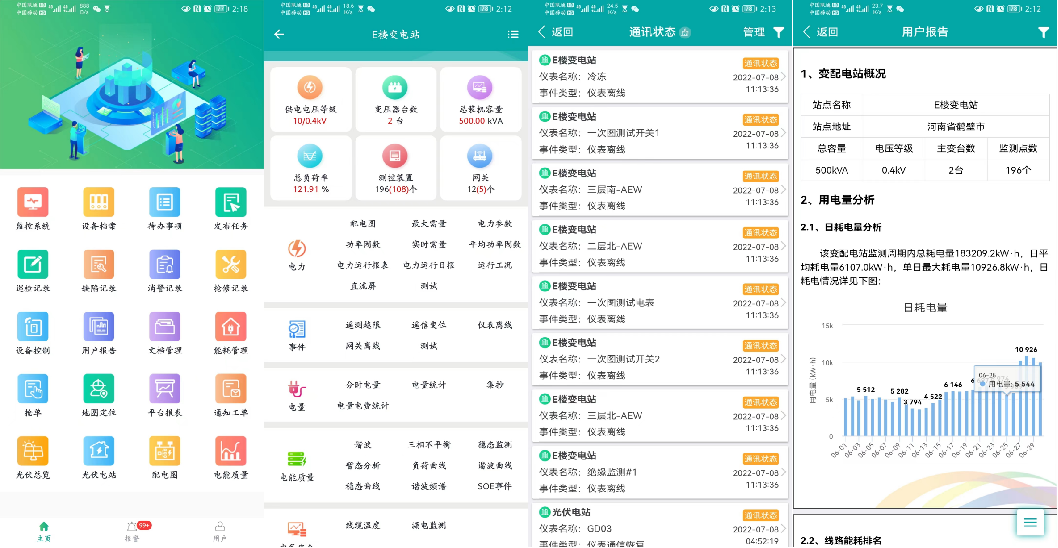1058x548 pixels.
Task: Open the SOE事件 link
Action: [x=494, y=486]
